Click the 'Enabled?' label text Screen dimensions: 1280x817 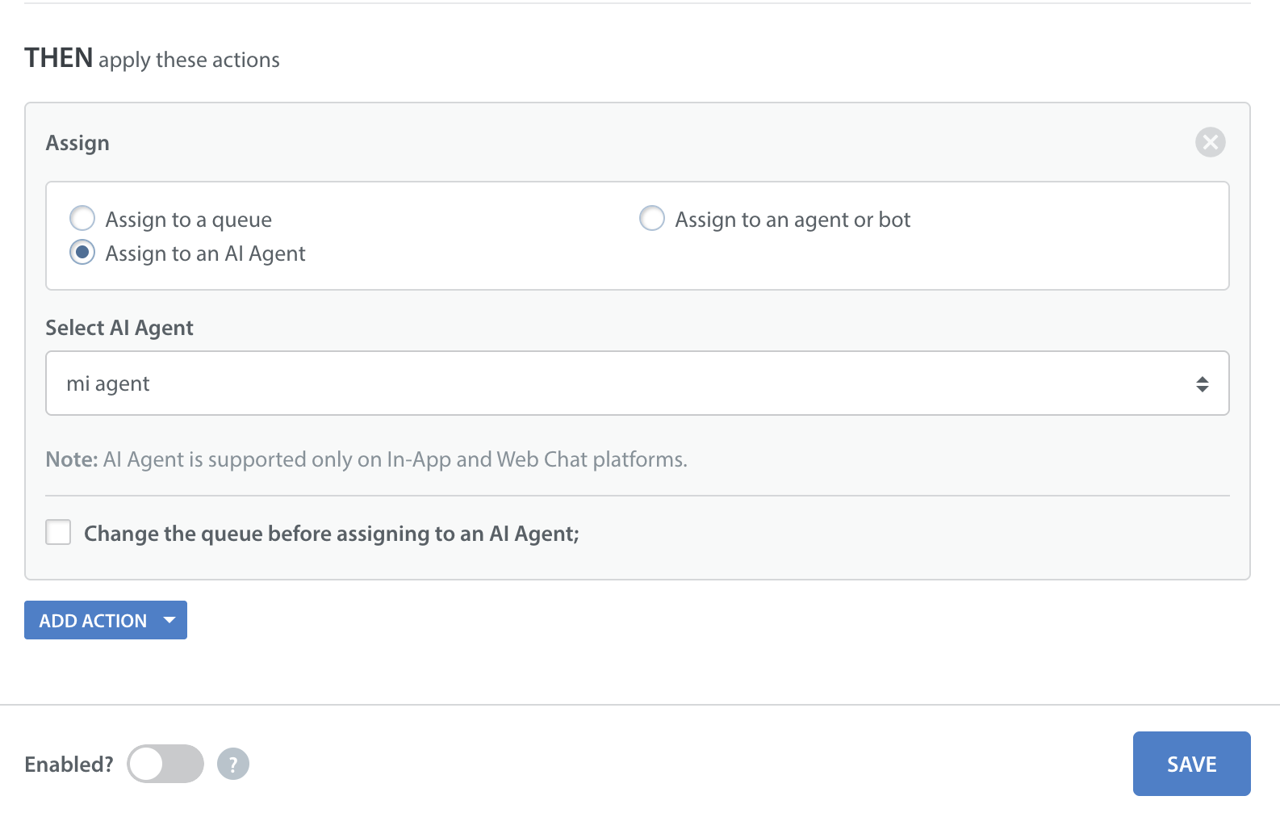click(x=69, y=765)
